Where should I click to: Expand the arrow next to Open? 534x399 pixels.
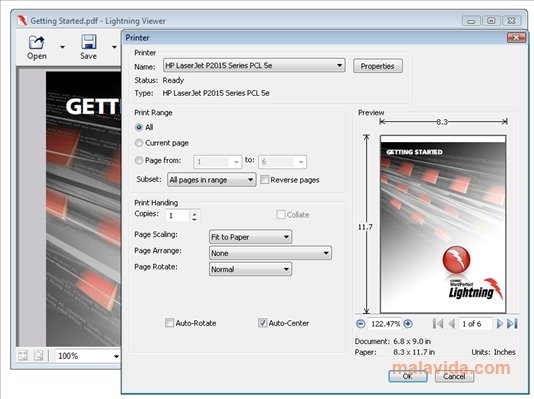62,47
